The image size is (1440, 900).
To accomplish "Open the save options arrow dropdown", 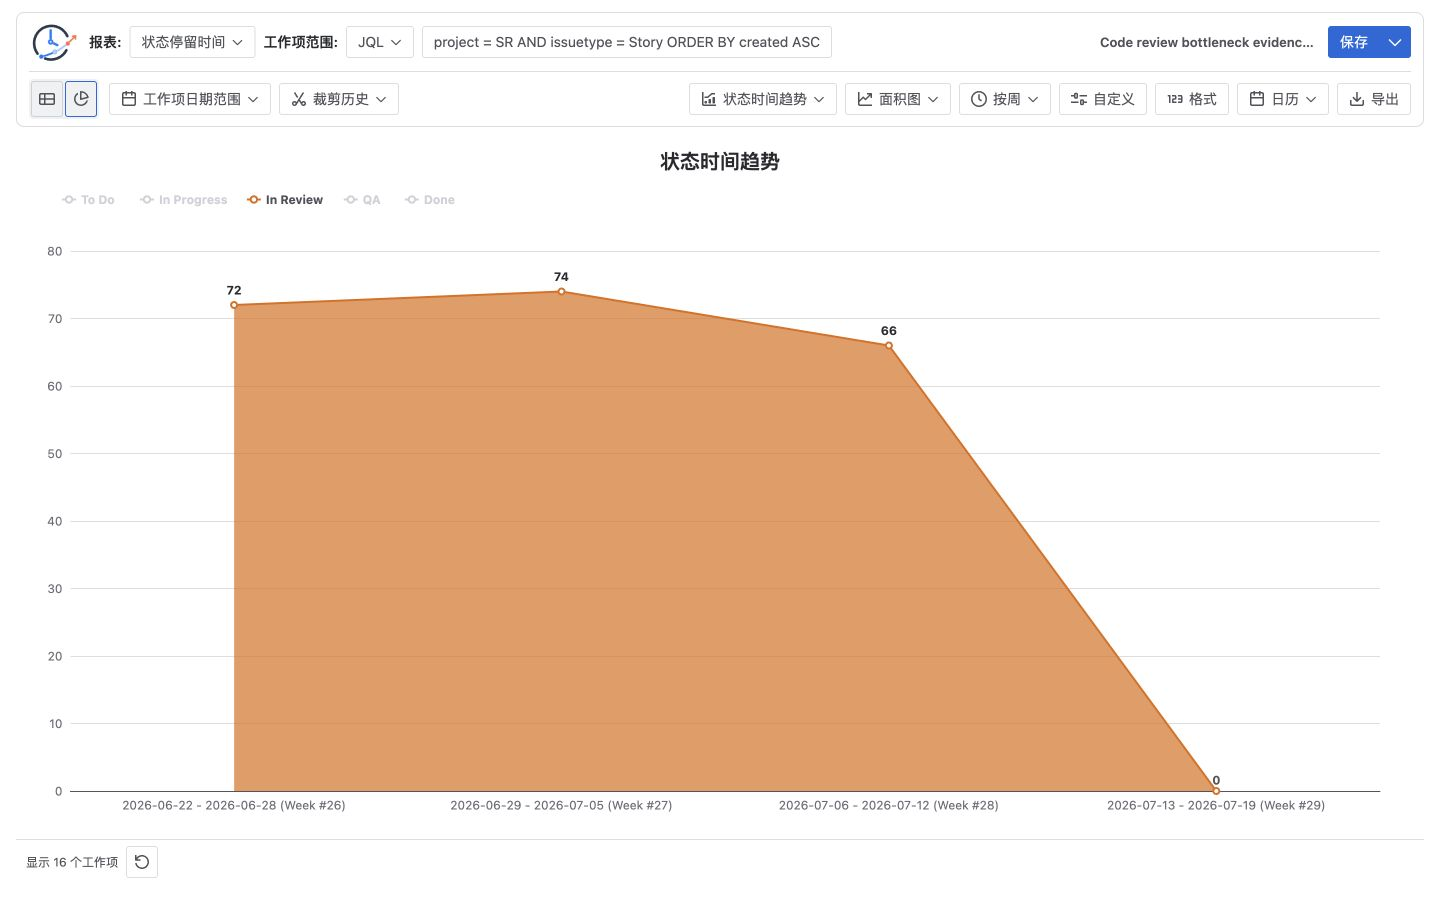I will pyautogui.click(x=1395, y=42).
